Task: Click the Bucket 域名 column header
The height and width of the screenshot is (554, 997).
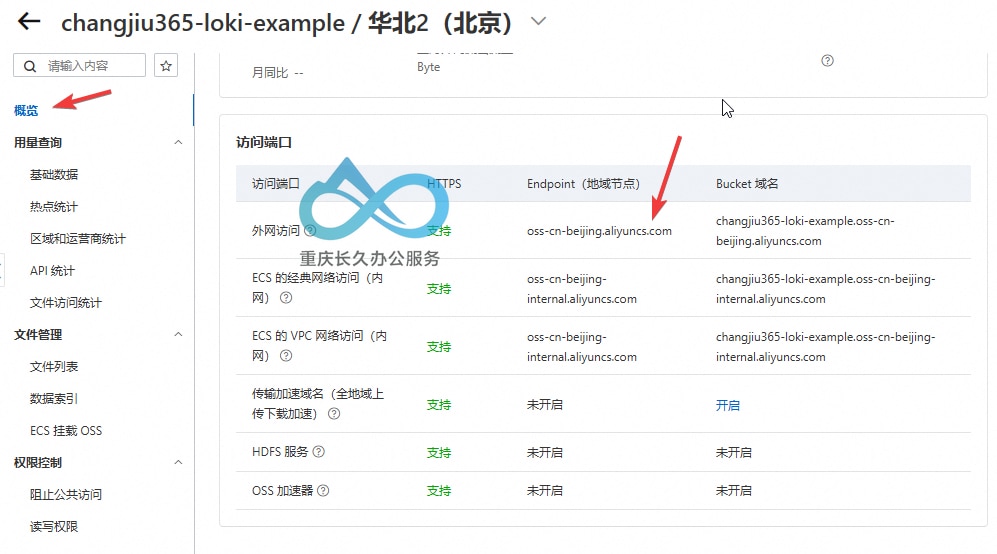Action: [747, 184]
